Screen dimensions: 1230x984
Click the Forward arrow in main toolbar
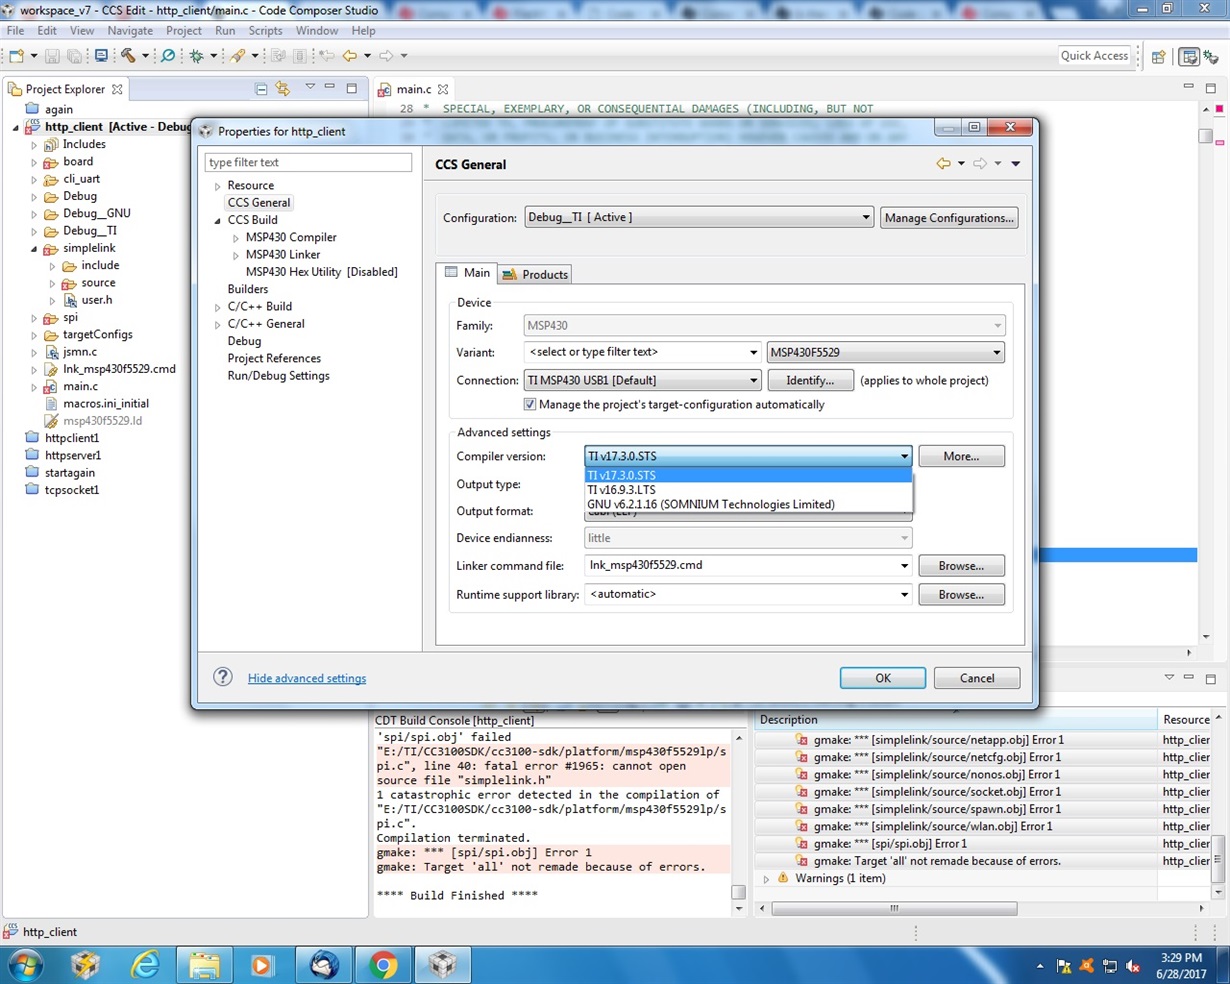pyautogui.click(x=386, y=56)
